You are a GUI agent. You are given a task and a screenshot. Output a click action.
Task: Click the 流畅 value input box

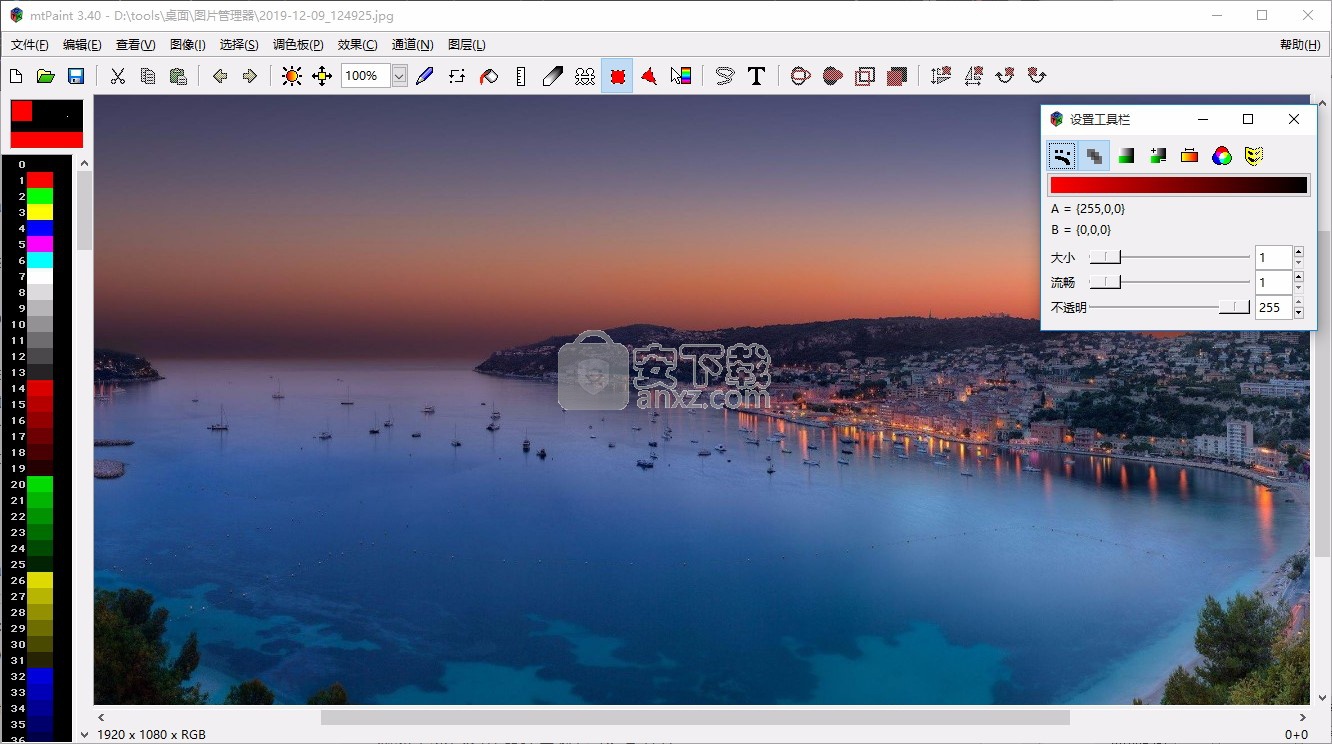click(x=1273, y=282)
